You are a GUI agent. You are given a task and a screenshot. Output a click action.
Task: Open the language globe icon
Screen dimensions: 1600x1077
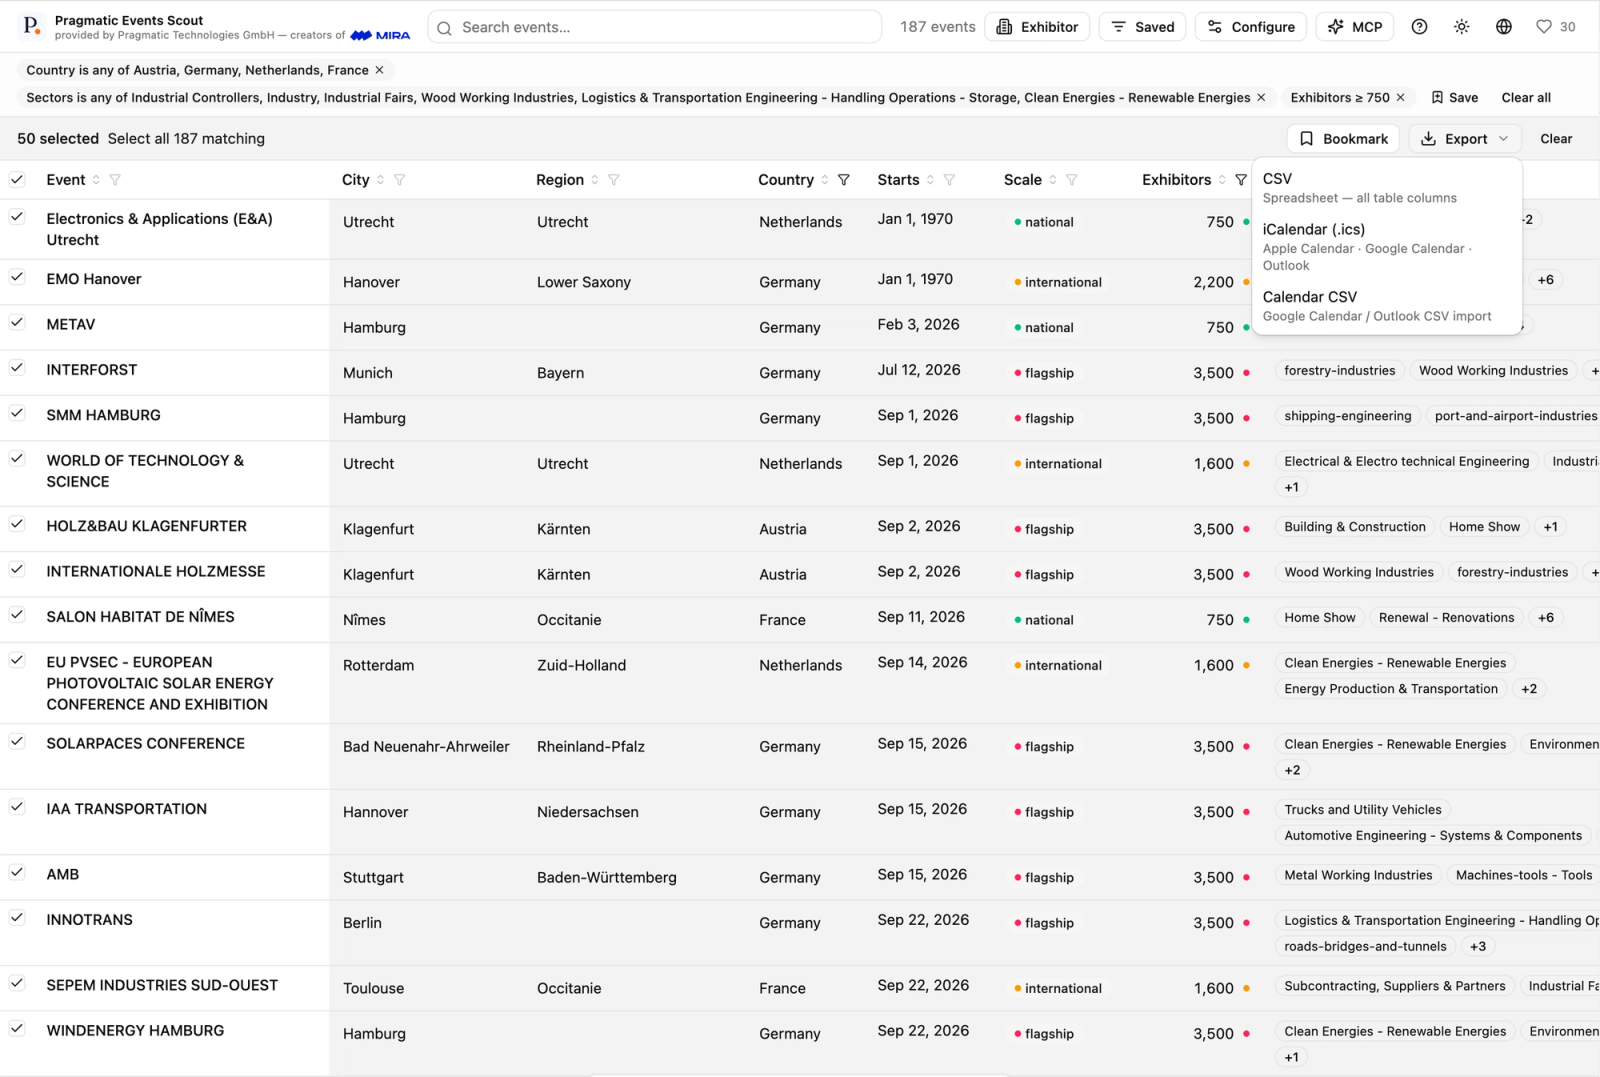1503,27
